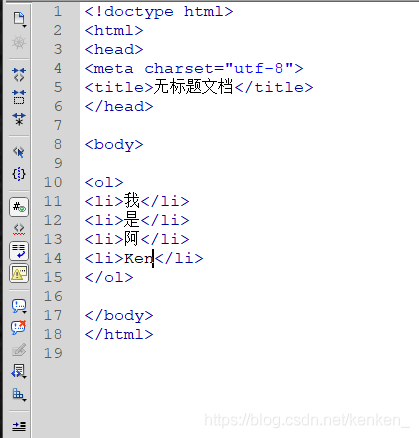The image size is (419, 438).
Task: Click the Show Code Navigator wheel icon
Action: coord(19,42)
